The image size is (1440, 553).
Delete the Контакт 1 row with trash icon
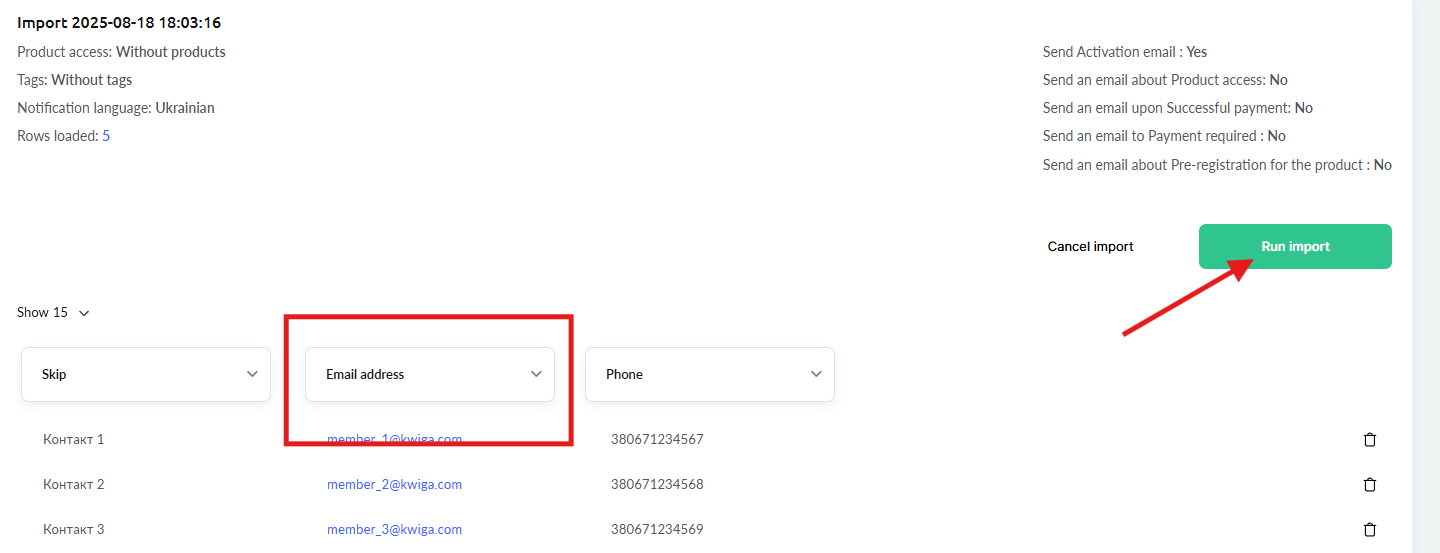(x=1370, y=439)
